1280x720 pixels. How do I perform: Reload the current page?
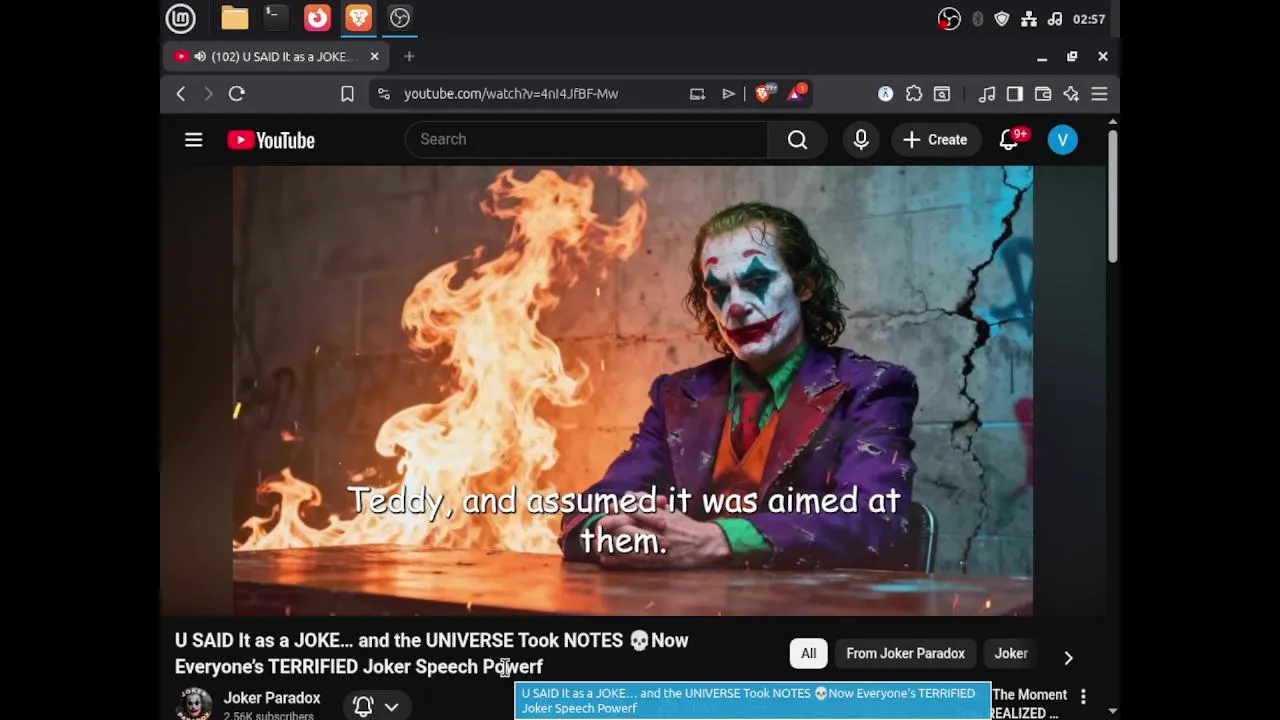[237, 94]
